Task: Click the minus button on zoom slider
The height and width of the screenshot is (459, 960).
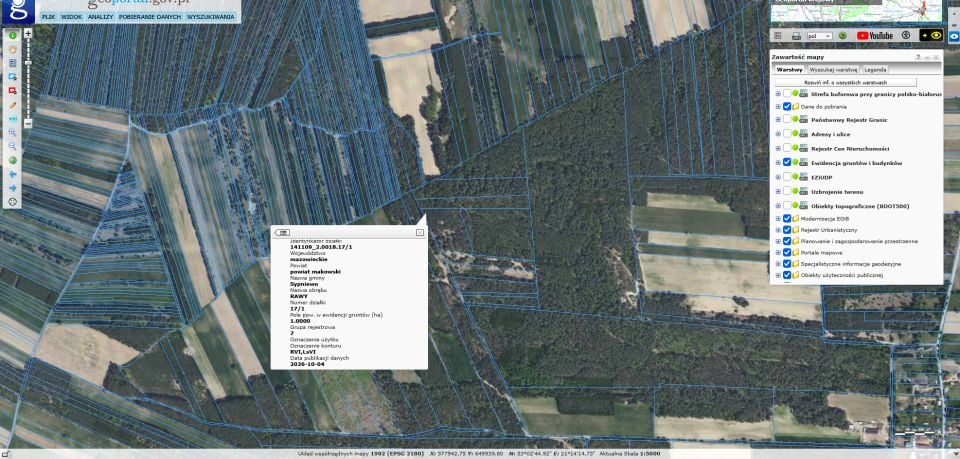Action: click(28, 124)
